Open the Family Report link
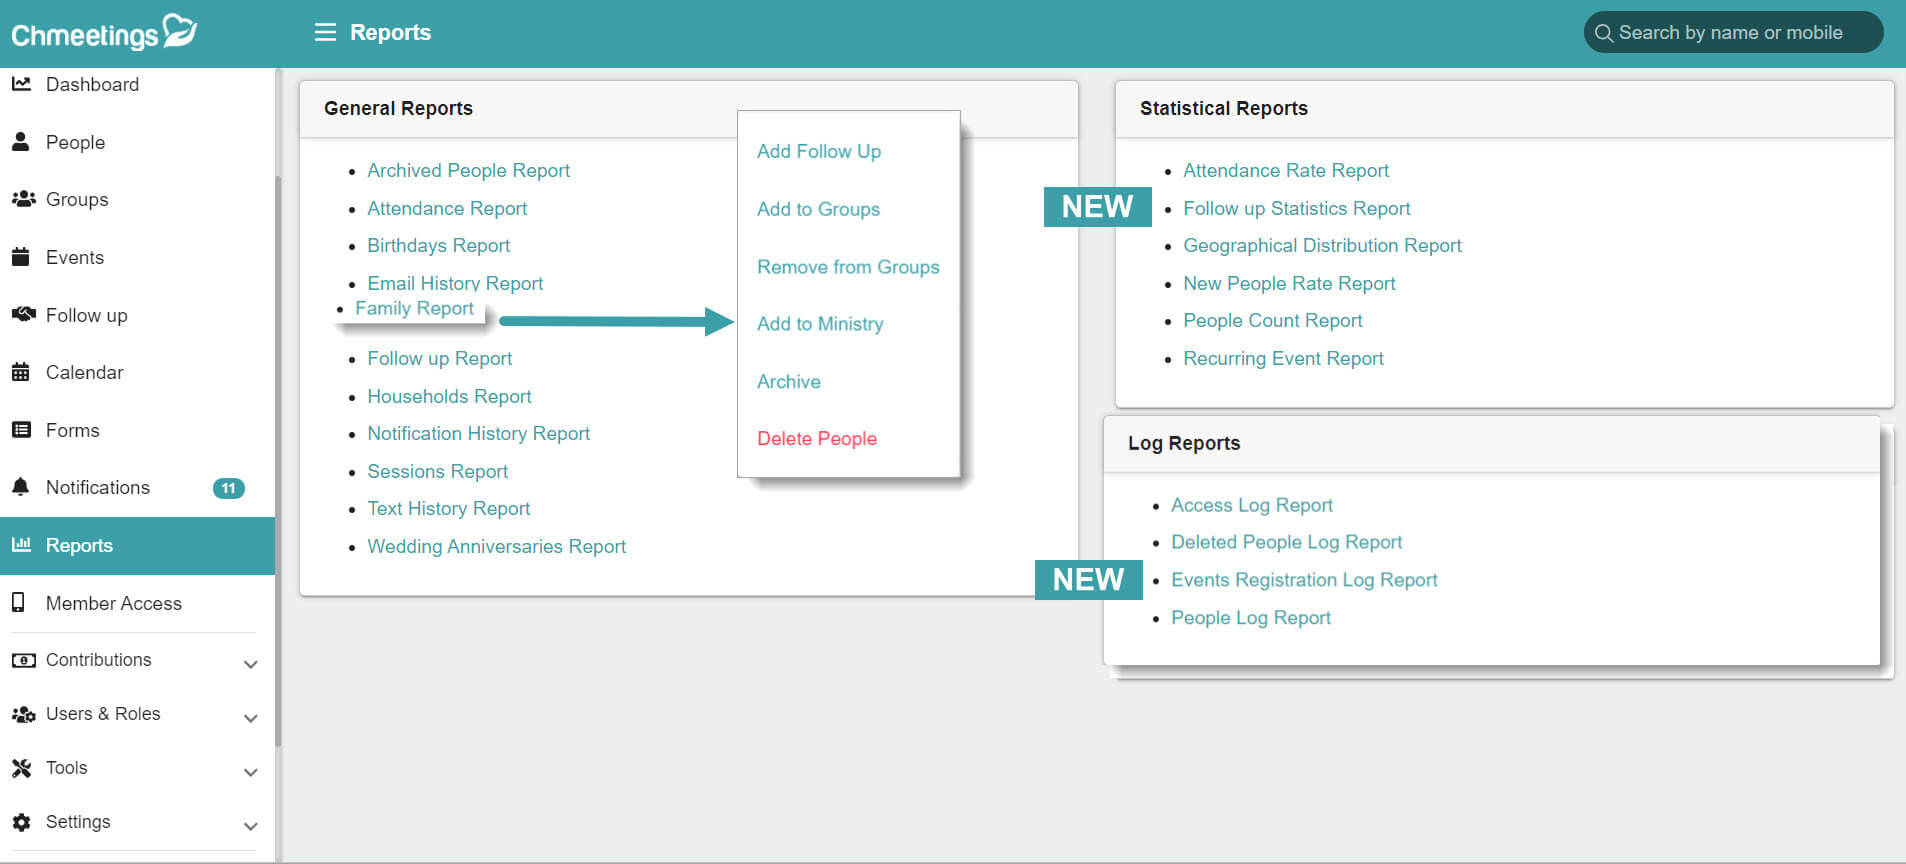Screen dimensions: 1906x864 tap(414, 308)
